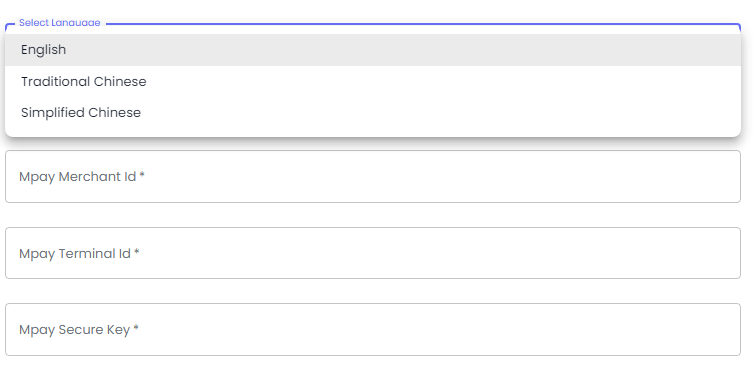Click the asterisk beside Mpay Secure Key
The width and height of the screenshot is (754, 367).
click(x=137, y=329)
